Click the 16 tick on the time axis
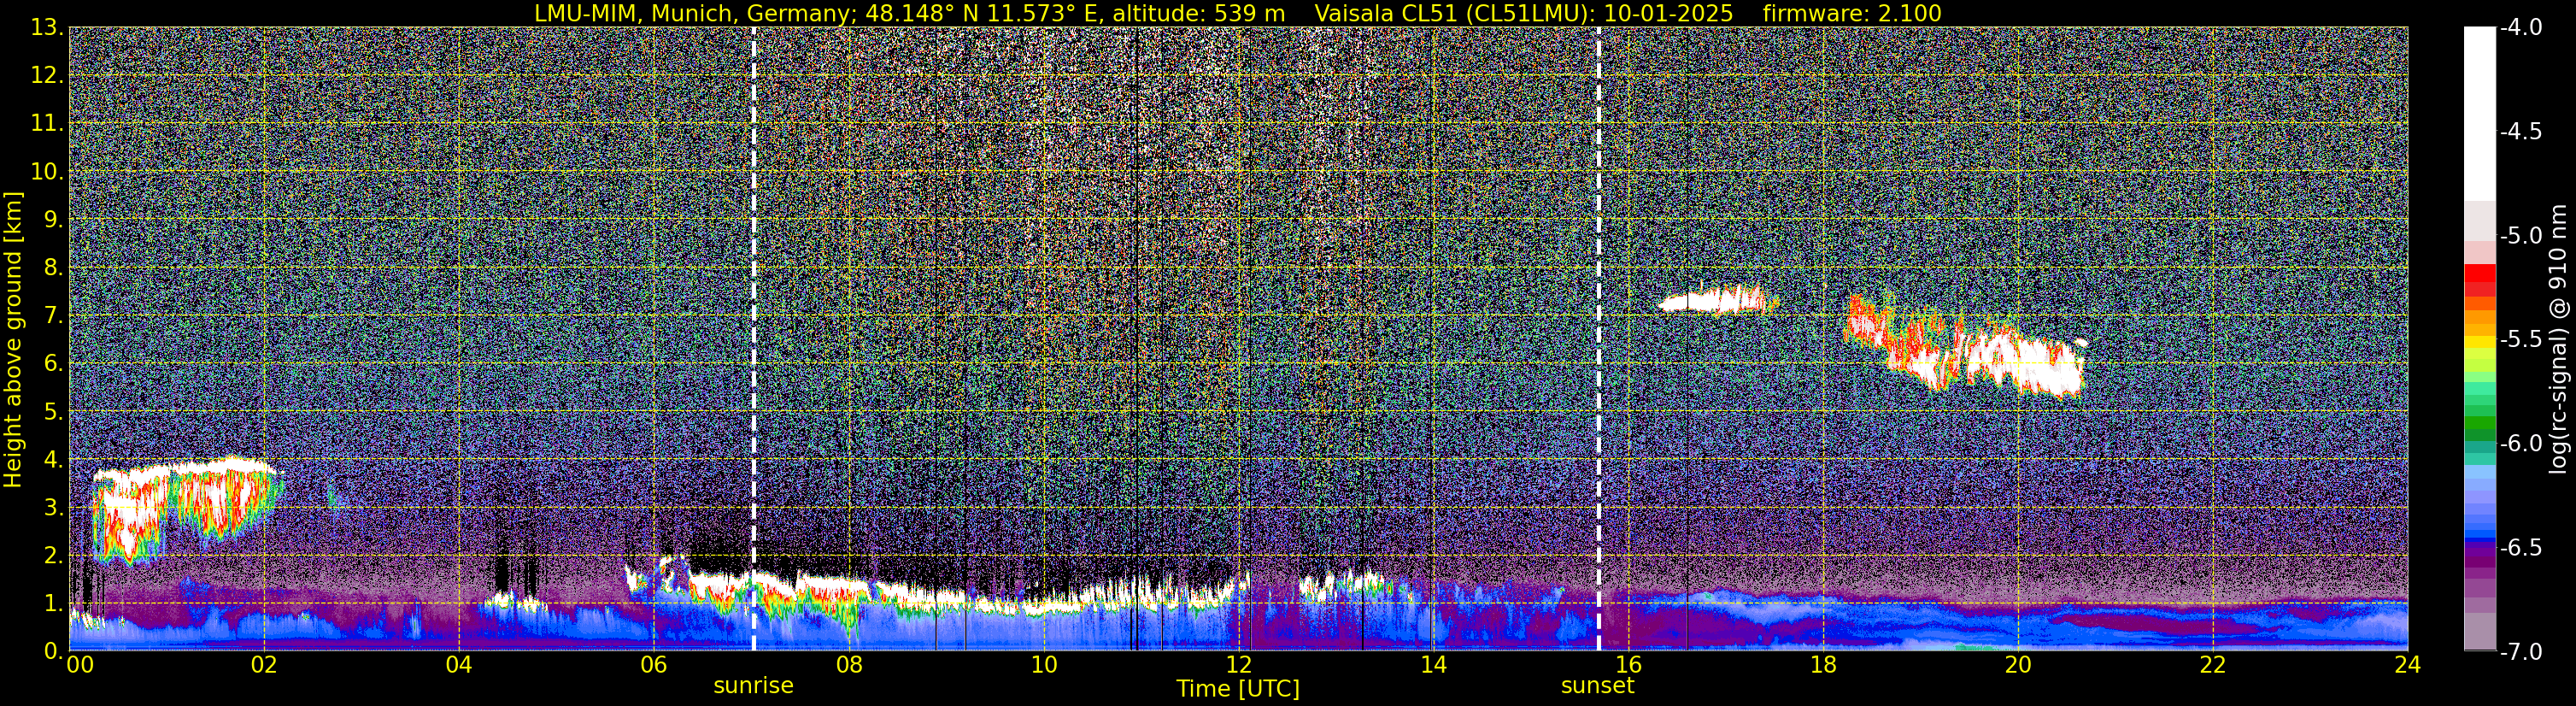 (1628, 664)
